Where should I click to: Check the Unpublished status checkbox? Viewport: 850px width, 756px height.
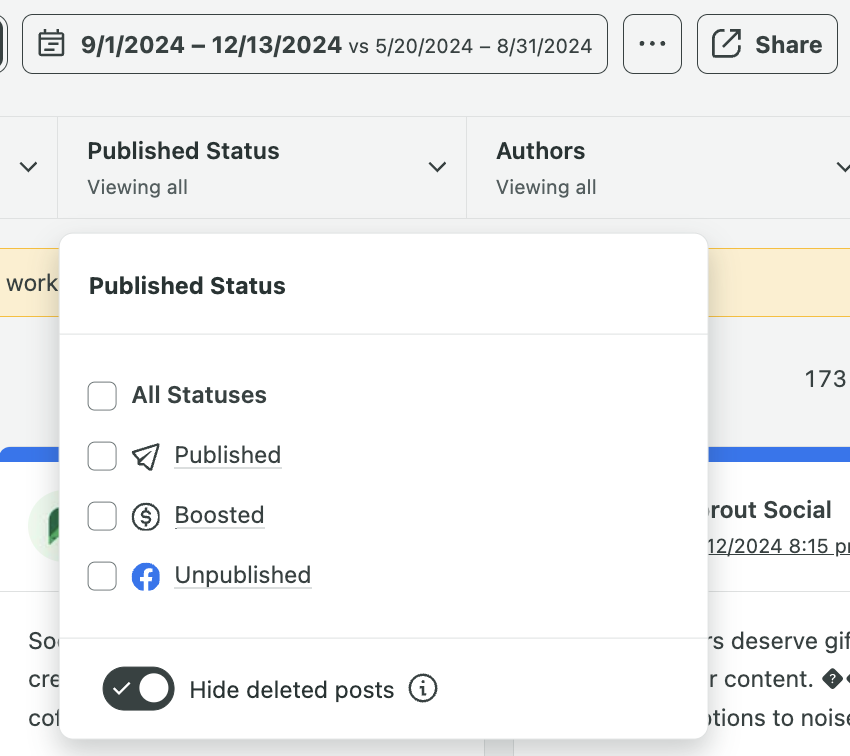[x=102, y=576]
